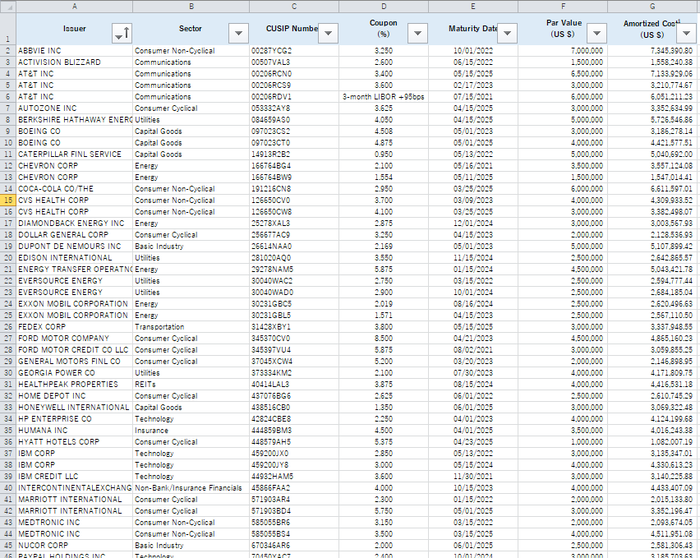Image resolution: width=700 pixels, height=558 pixels.
Task: Select the FEDEX CORP cell
Action: tap(75, 327)
